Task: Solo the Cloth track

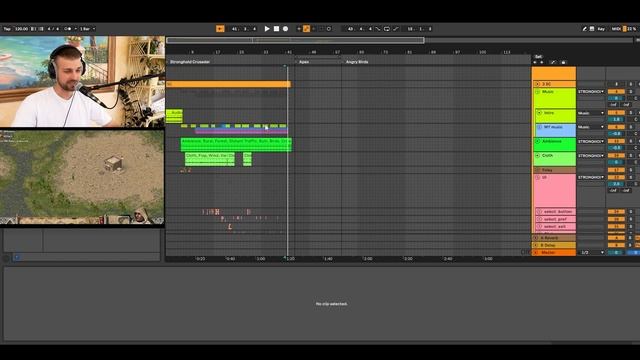Action: (631, 156)
